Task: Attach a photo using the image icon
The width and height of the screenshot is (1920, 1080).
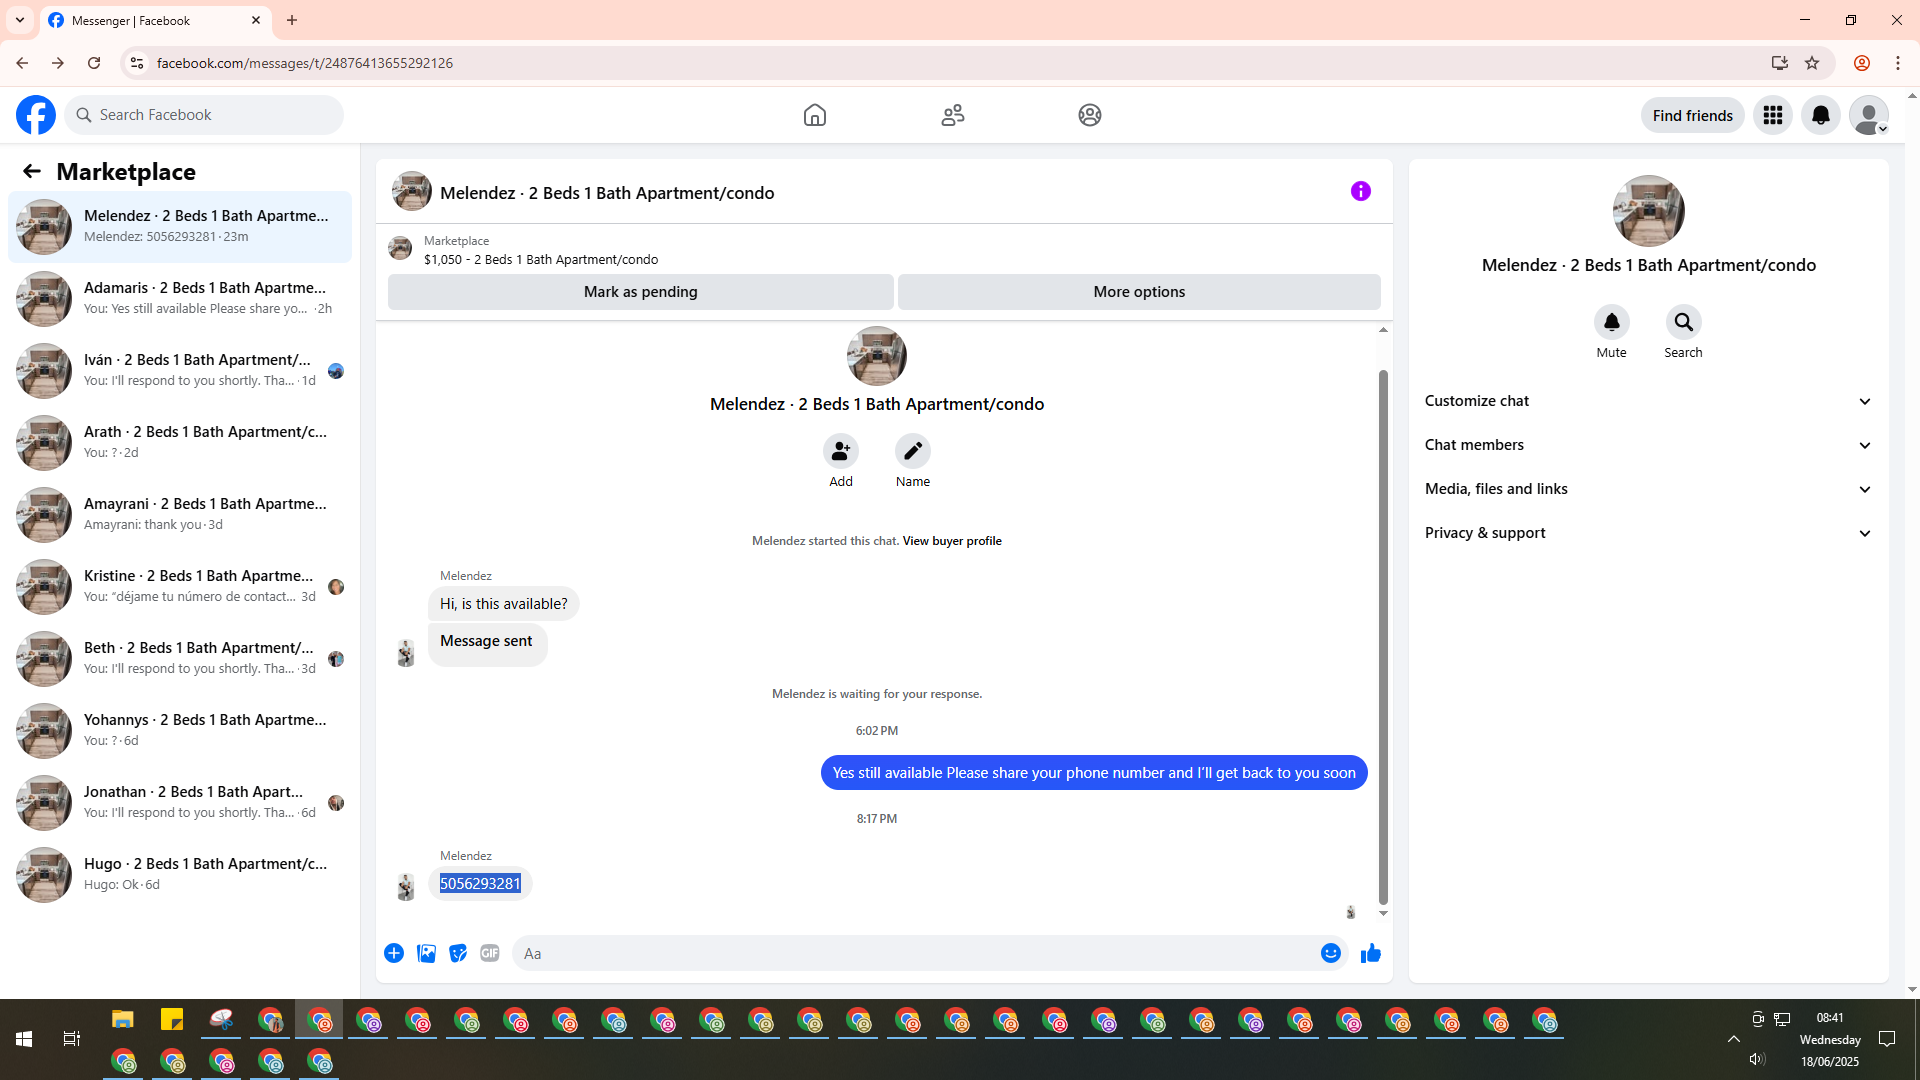Action: pyautogui.click(x=426, y=953)
